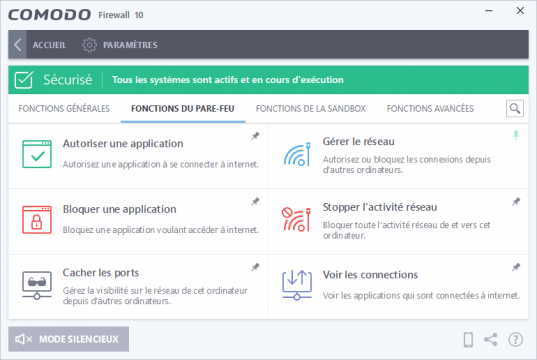Click the mobile phone icon at bottom
The image size is (537, 360).
click(468, 339)
